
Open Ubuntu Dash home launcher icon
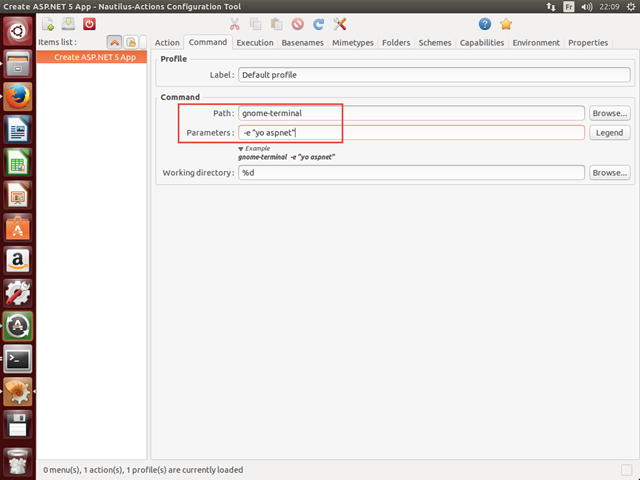coord(18,31)
